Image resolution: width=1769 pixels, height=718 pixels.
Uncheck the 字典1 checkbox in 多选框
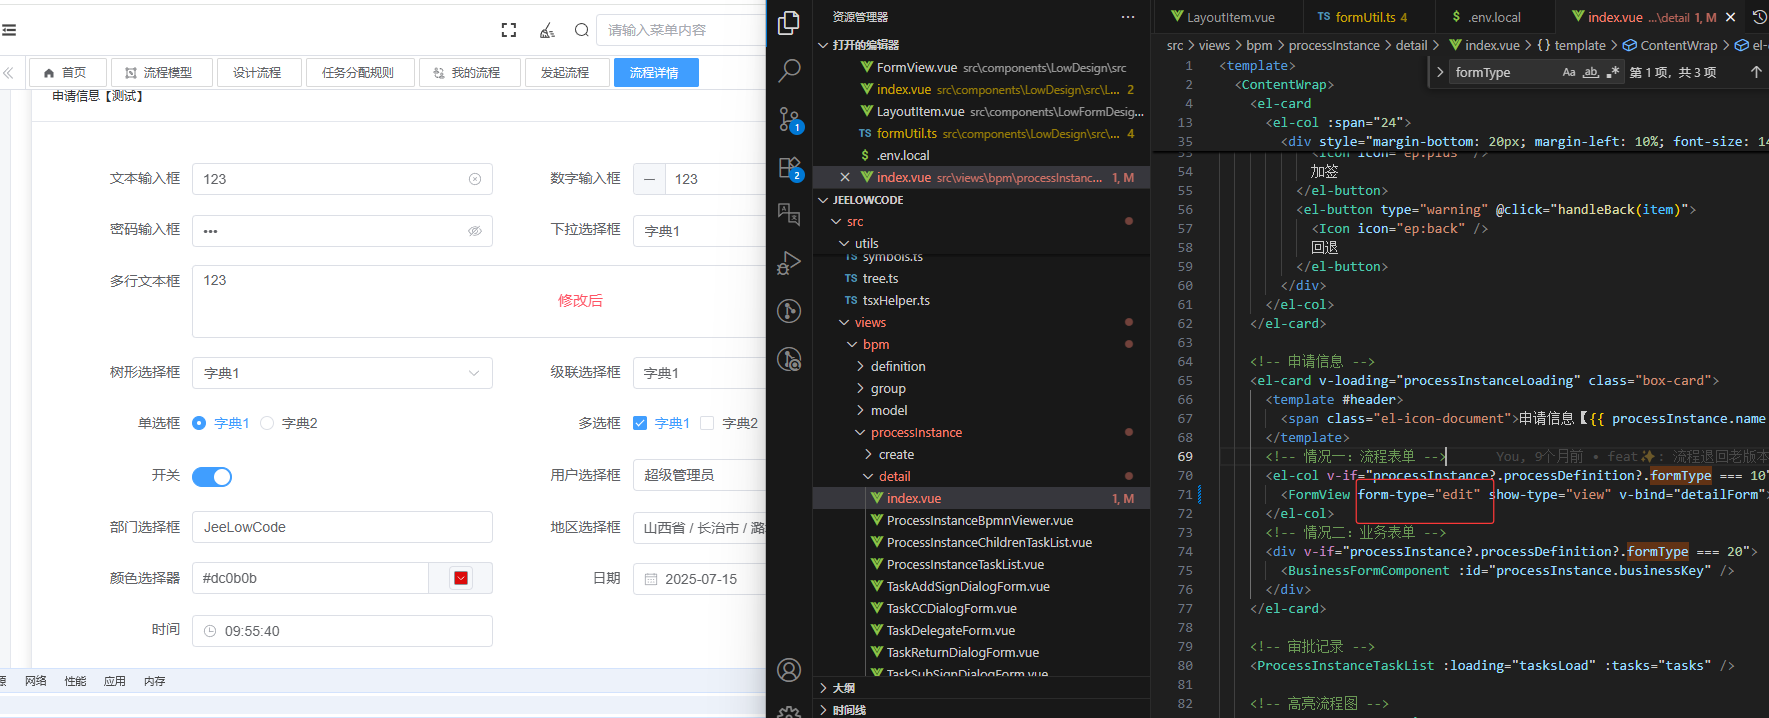[640, 423]
